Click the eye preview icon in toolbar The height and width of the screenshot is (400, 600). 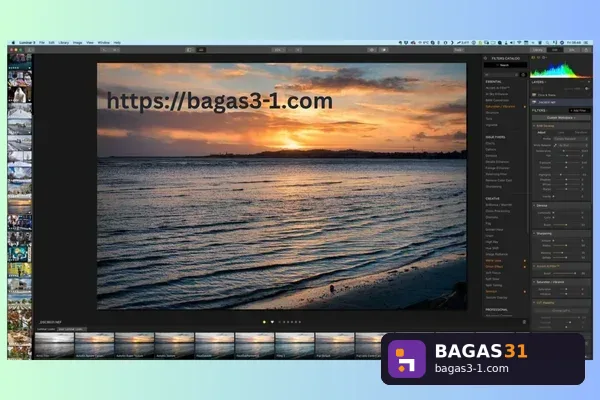pyautogui.click(x=371, y=50)
